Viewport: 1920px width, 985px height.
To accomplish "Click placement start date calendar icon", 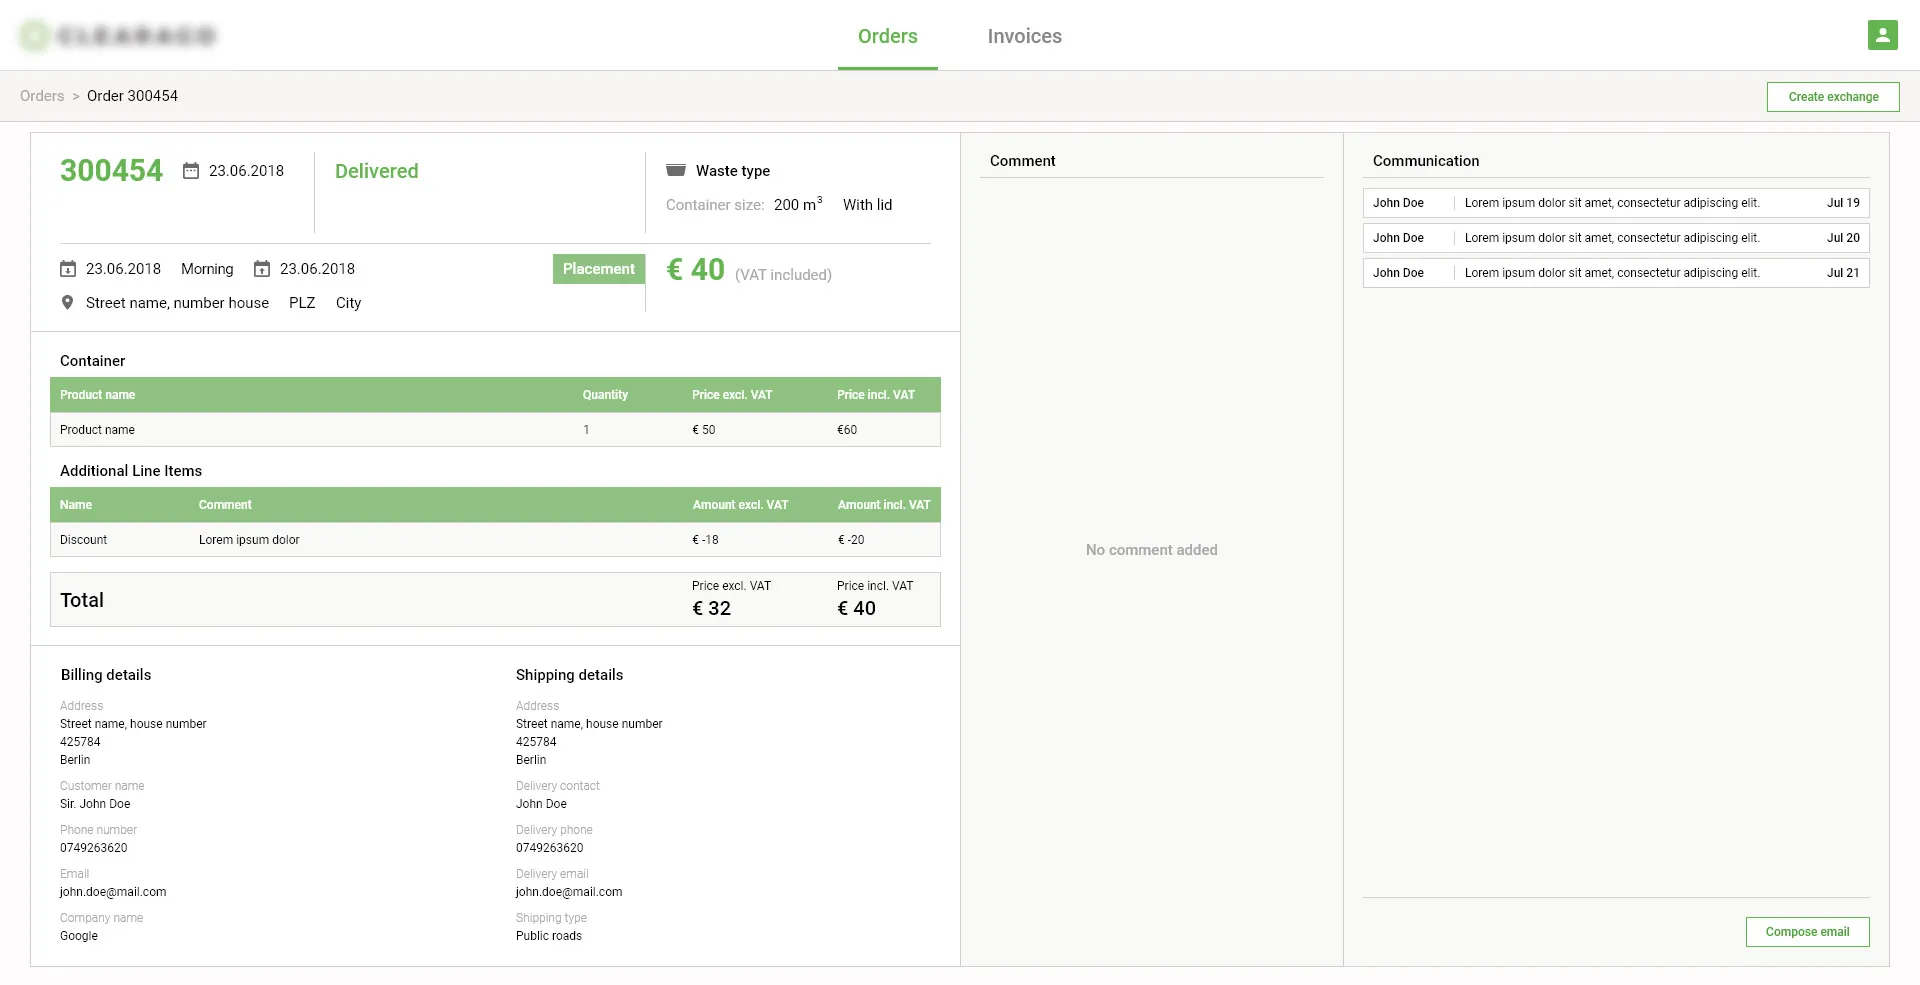I will (x=68, y=269).
